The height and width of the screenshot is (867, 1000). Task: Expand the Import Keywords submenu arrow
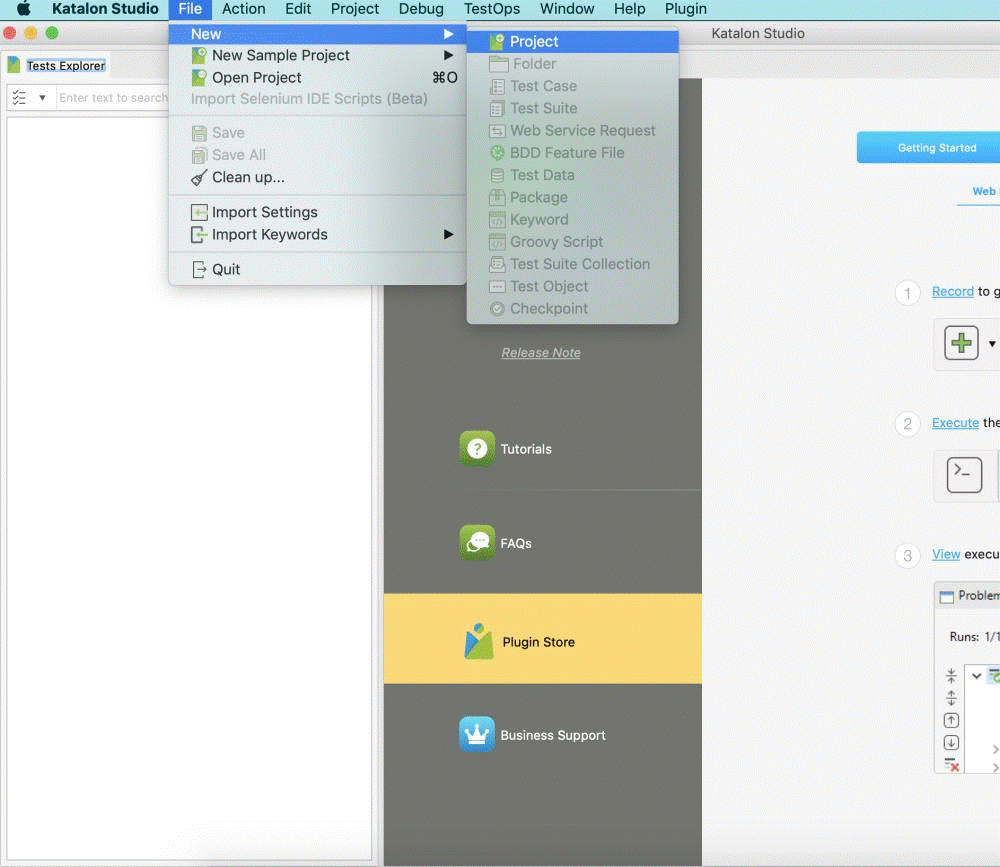click(448, 235)
